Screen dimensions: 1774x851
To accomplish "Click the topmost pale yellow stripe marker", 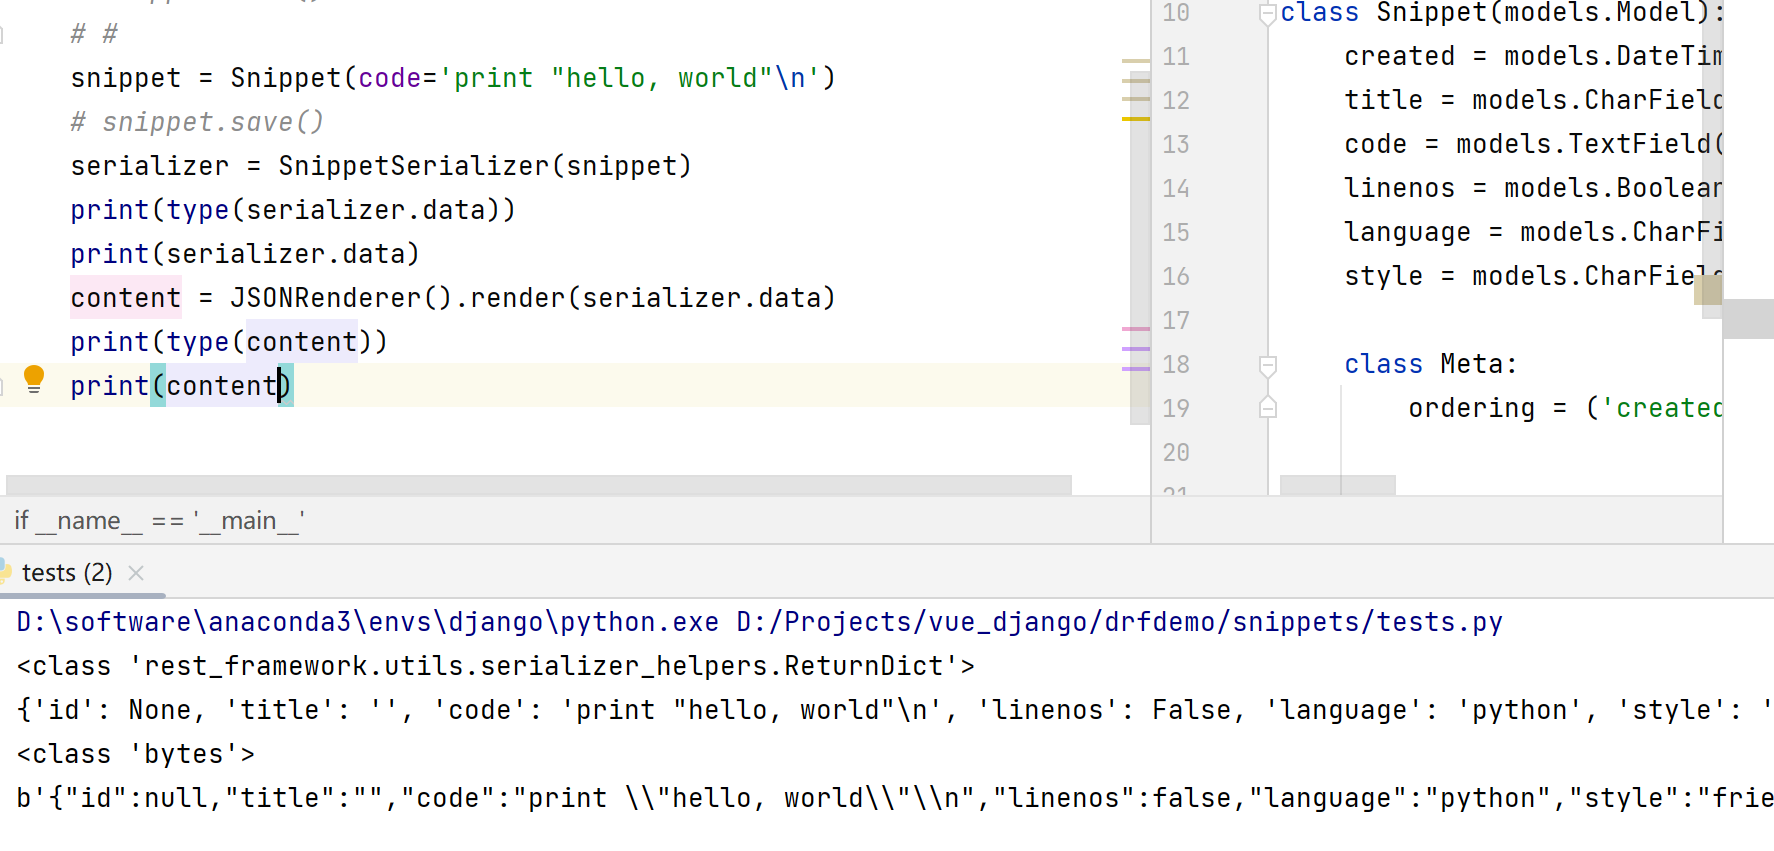I will pos(1135,61).
